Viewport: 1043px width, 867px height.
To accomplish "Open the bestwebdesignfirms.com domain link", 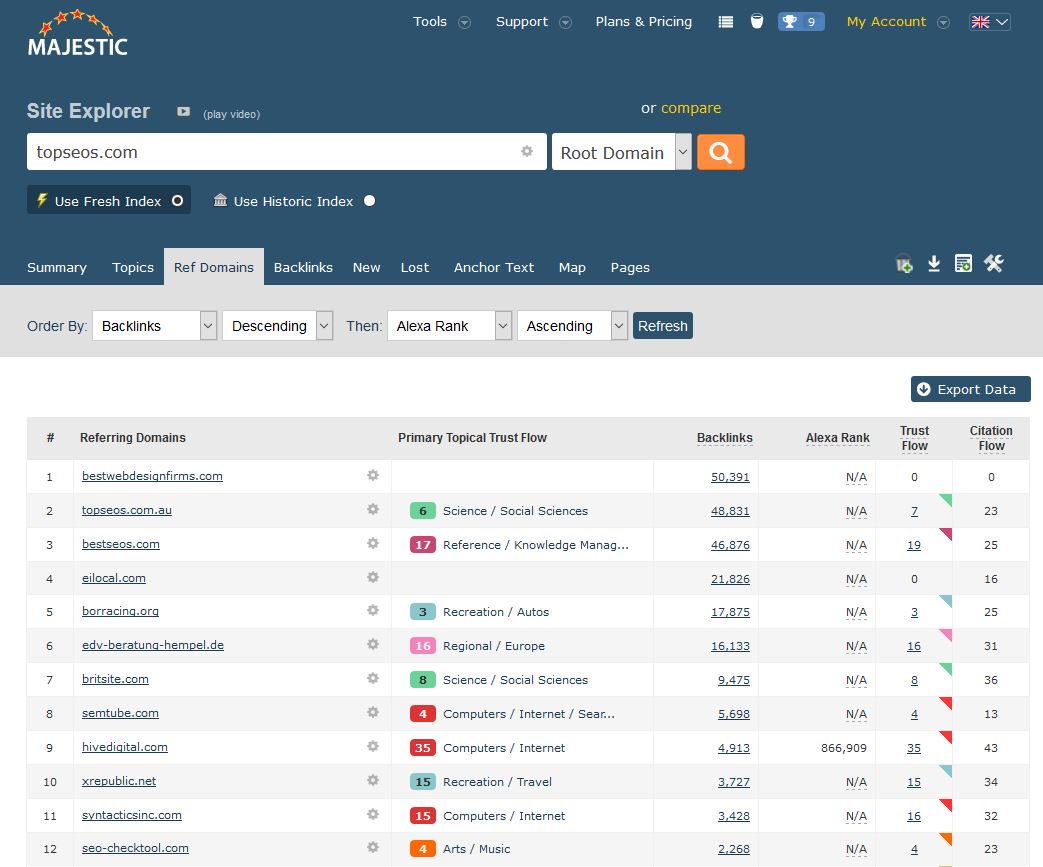I will point(152,476).
